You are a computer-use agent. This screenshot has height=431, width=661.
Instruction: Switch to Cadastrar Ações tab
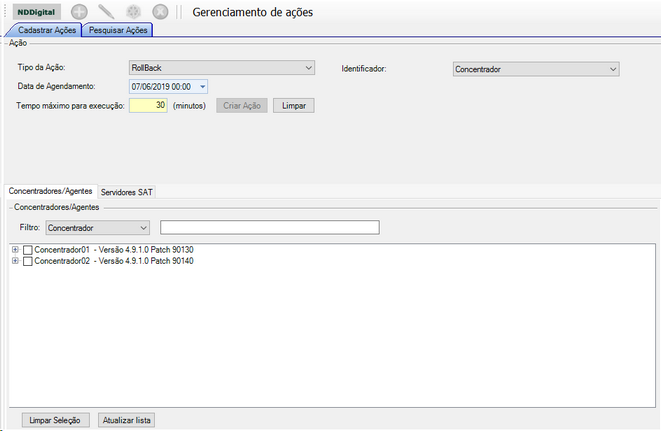pyautogui.click(x=47, y=30)
